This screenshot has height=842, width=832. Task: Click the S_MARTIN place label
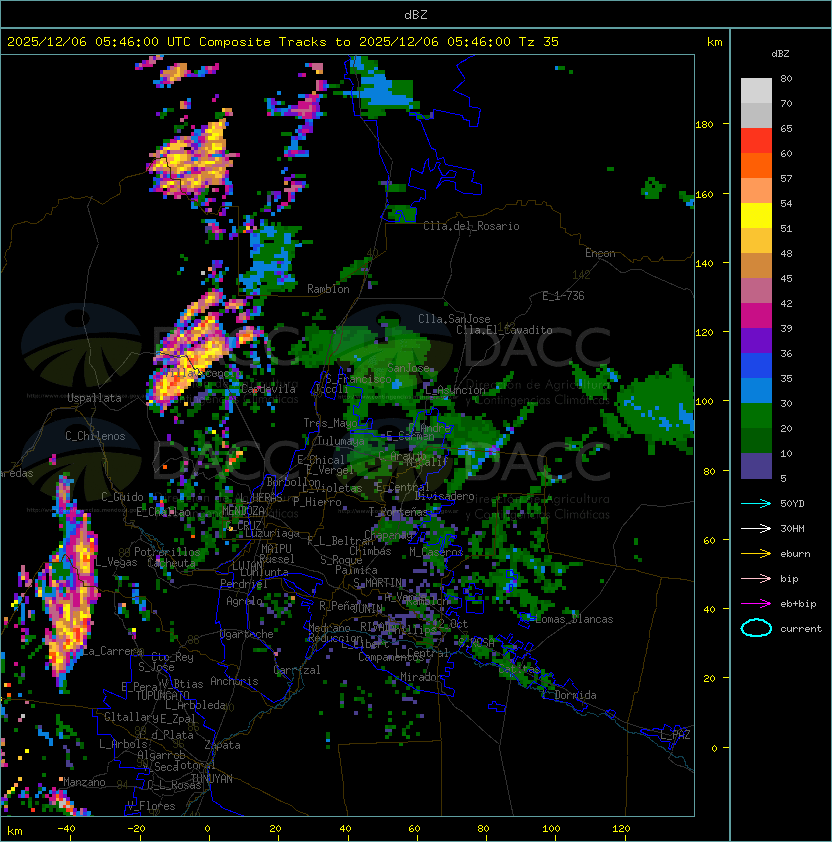click(x=378, y=583)
